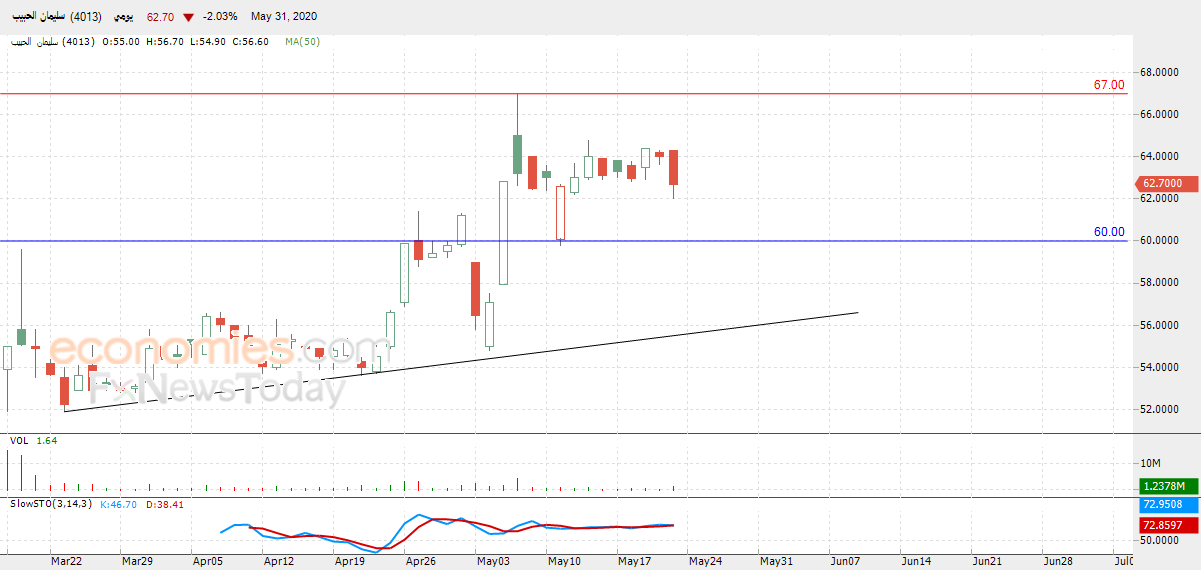Click the Mar29 date axis label
This screenshot has height=570, width=1201.
pyautogui.click(x=137, y=562)
